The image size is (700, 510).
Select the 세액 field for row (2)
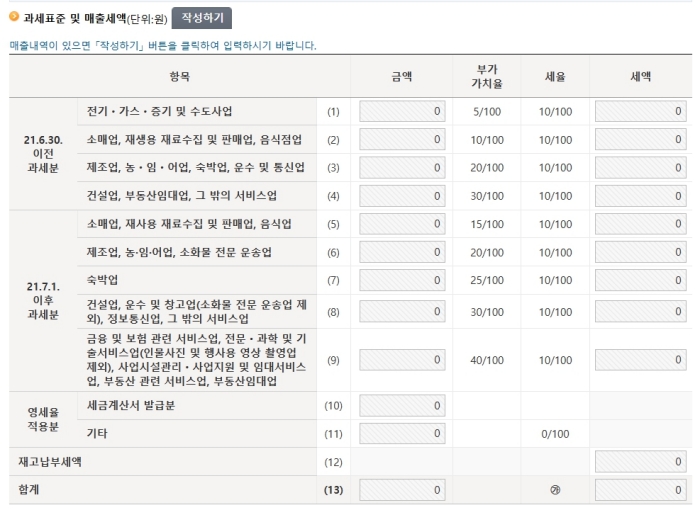click(x=641, y=140)
